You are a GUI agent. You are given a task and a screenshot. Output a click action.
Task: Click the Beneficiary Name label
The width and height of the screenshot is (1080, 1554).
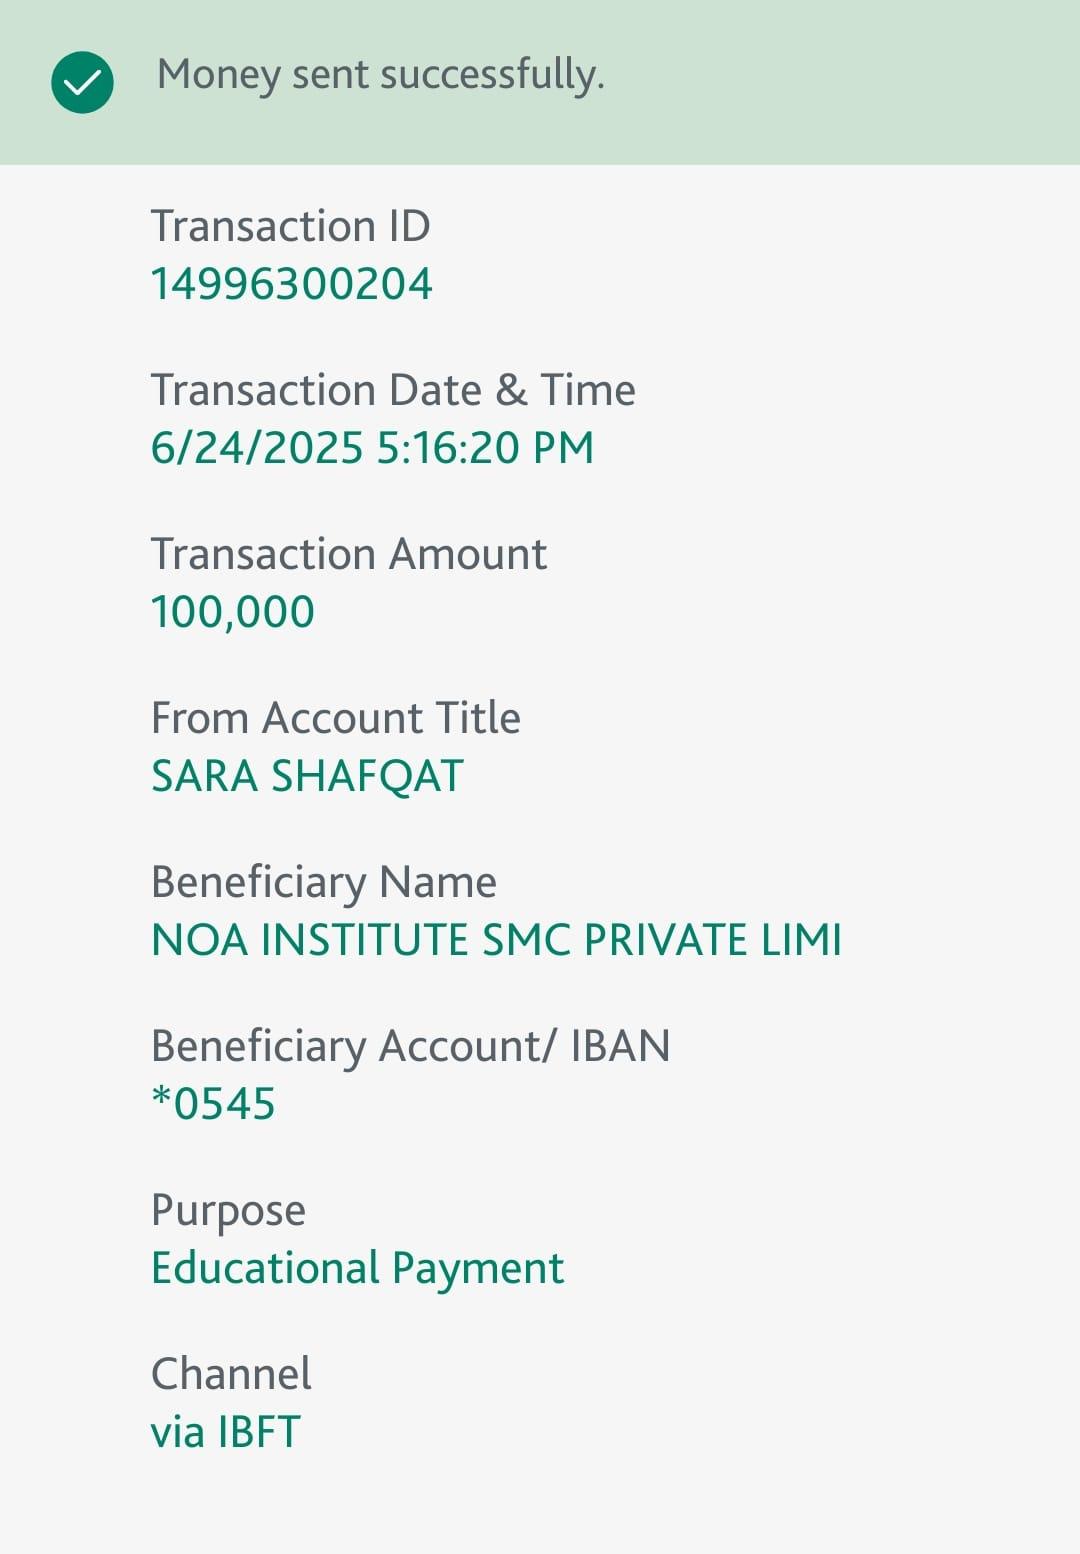click(323, 882)
